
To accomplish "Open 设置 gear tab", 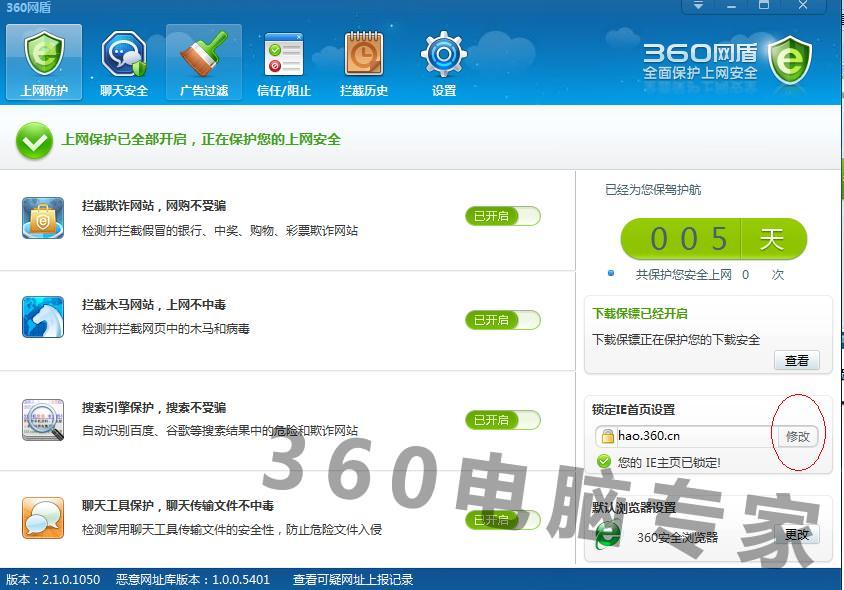I will (444, 62).
